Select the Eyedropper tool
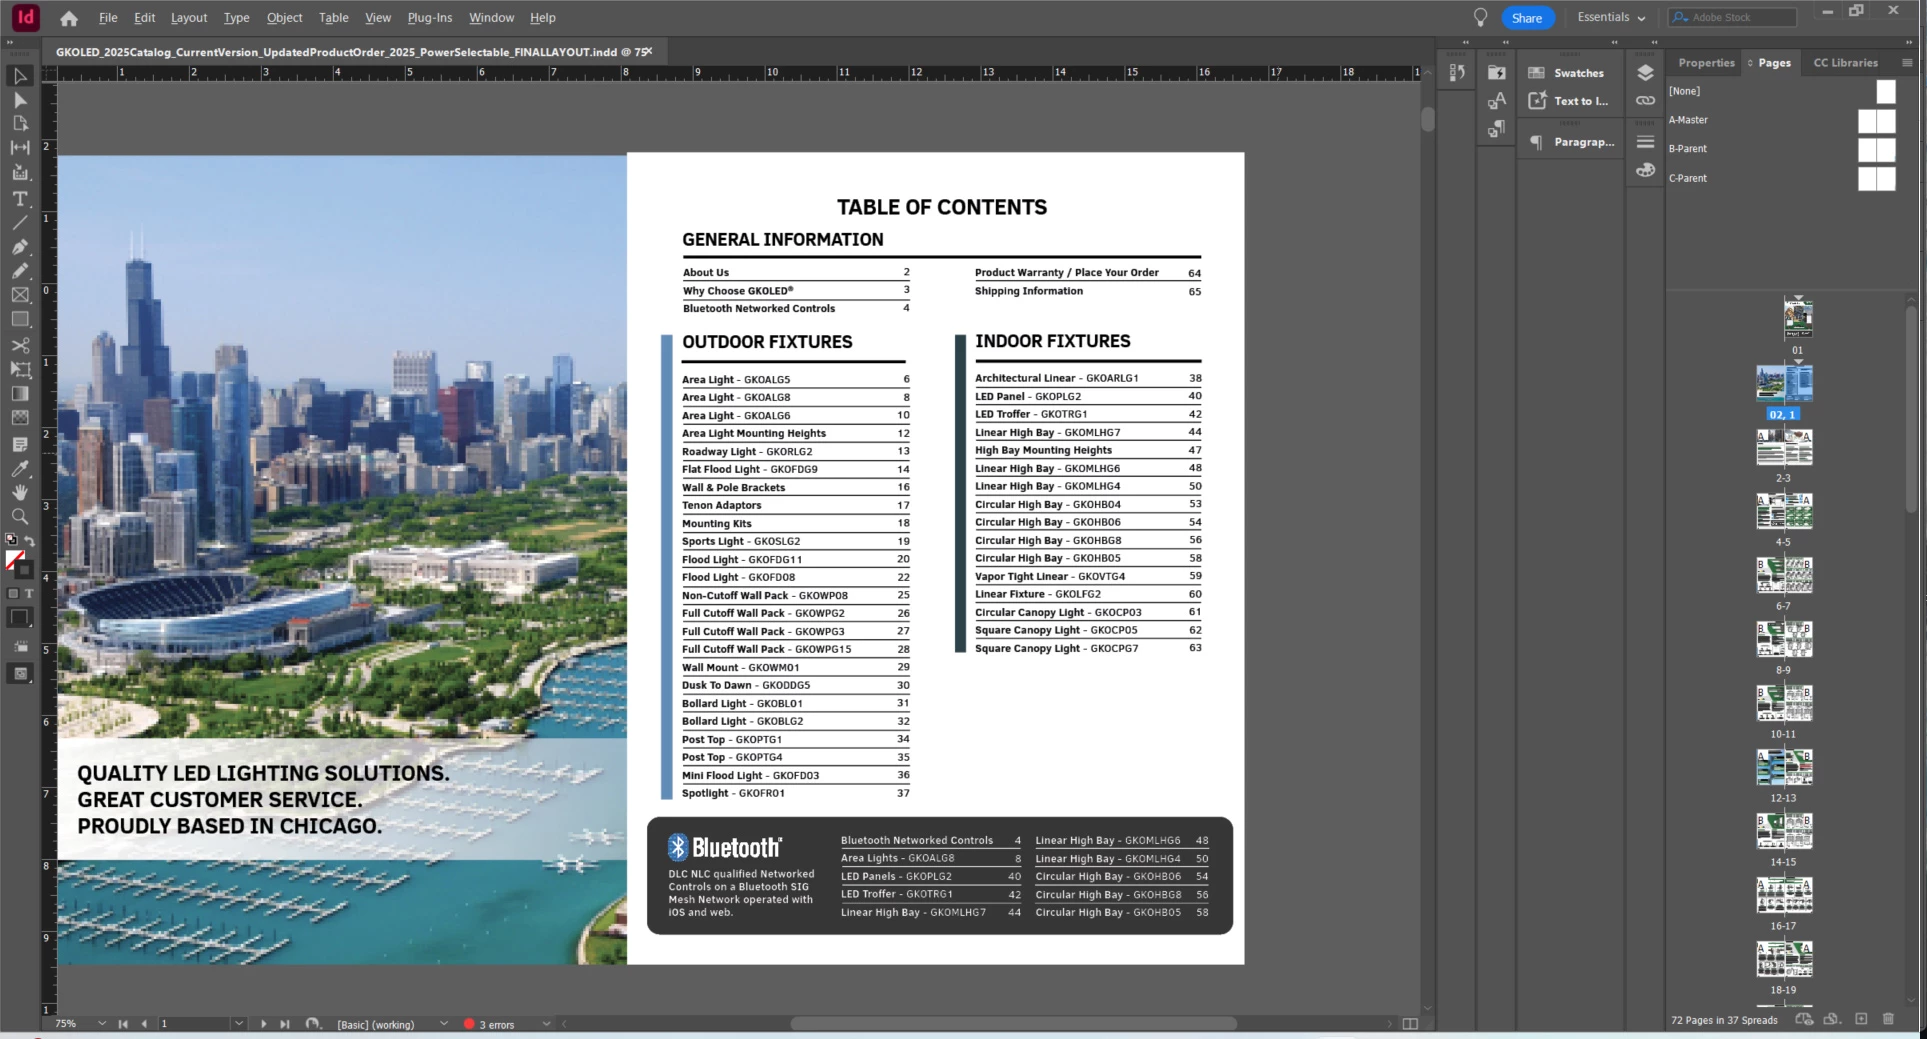 (x=20, y=468)
